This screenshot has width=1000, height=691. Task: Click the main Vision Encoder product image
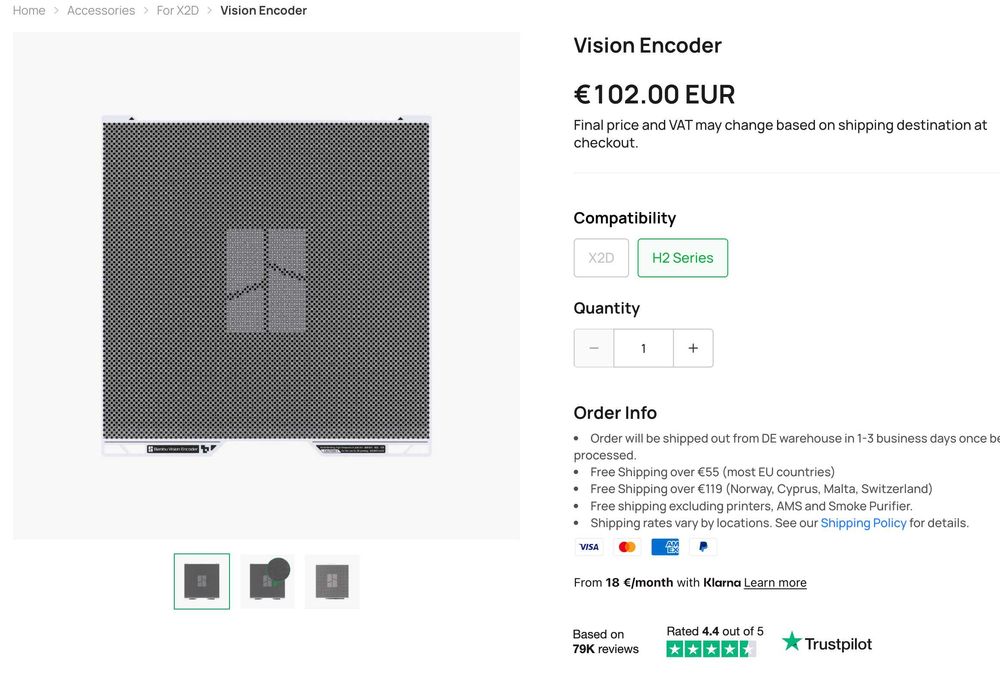coord(266,286)
